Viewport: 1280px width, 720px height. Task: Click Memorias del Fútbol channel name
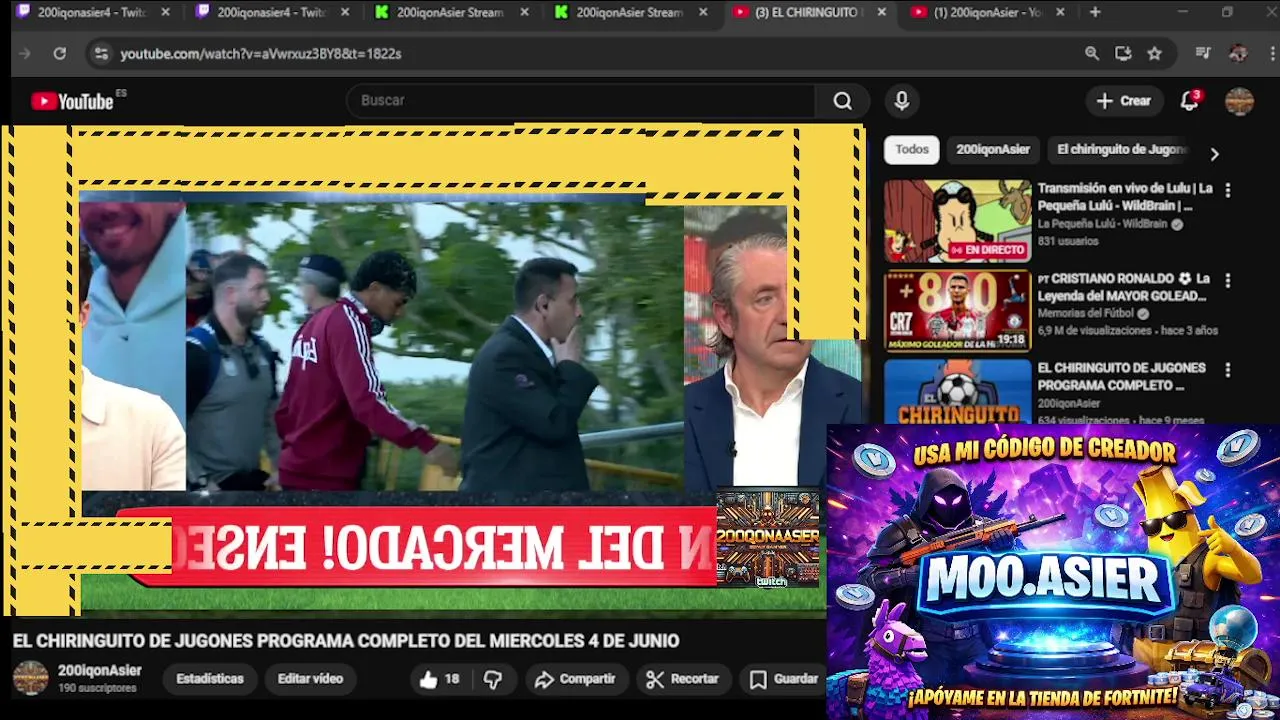click(1088, 314)
